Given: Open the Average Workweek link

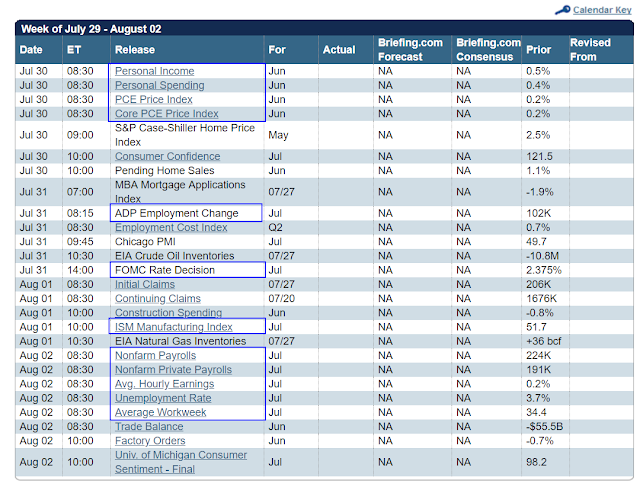Looking at the screenshot, I should click(160, 412).
